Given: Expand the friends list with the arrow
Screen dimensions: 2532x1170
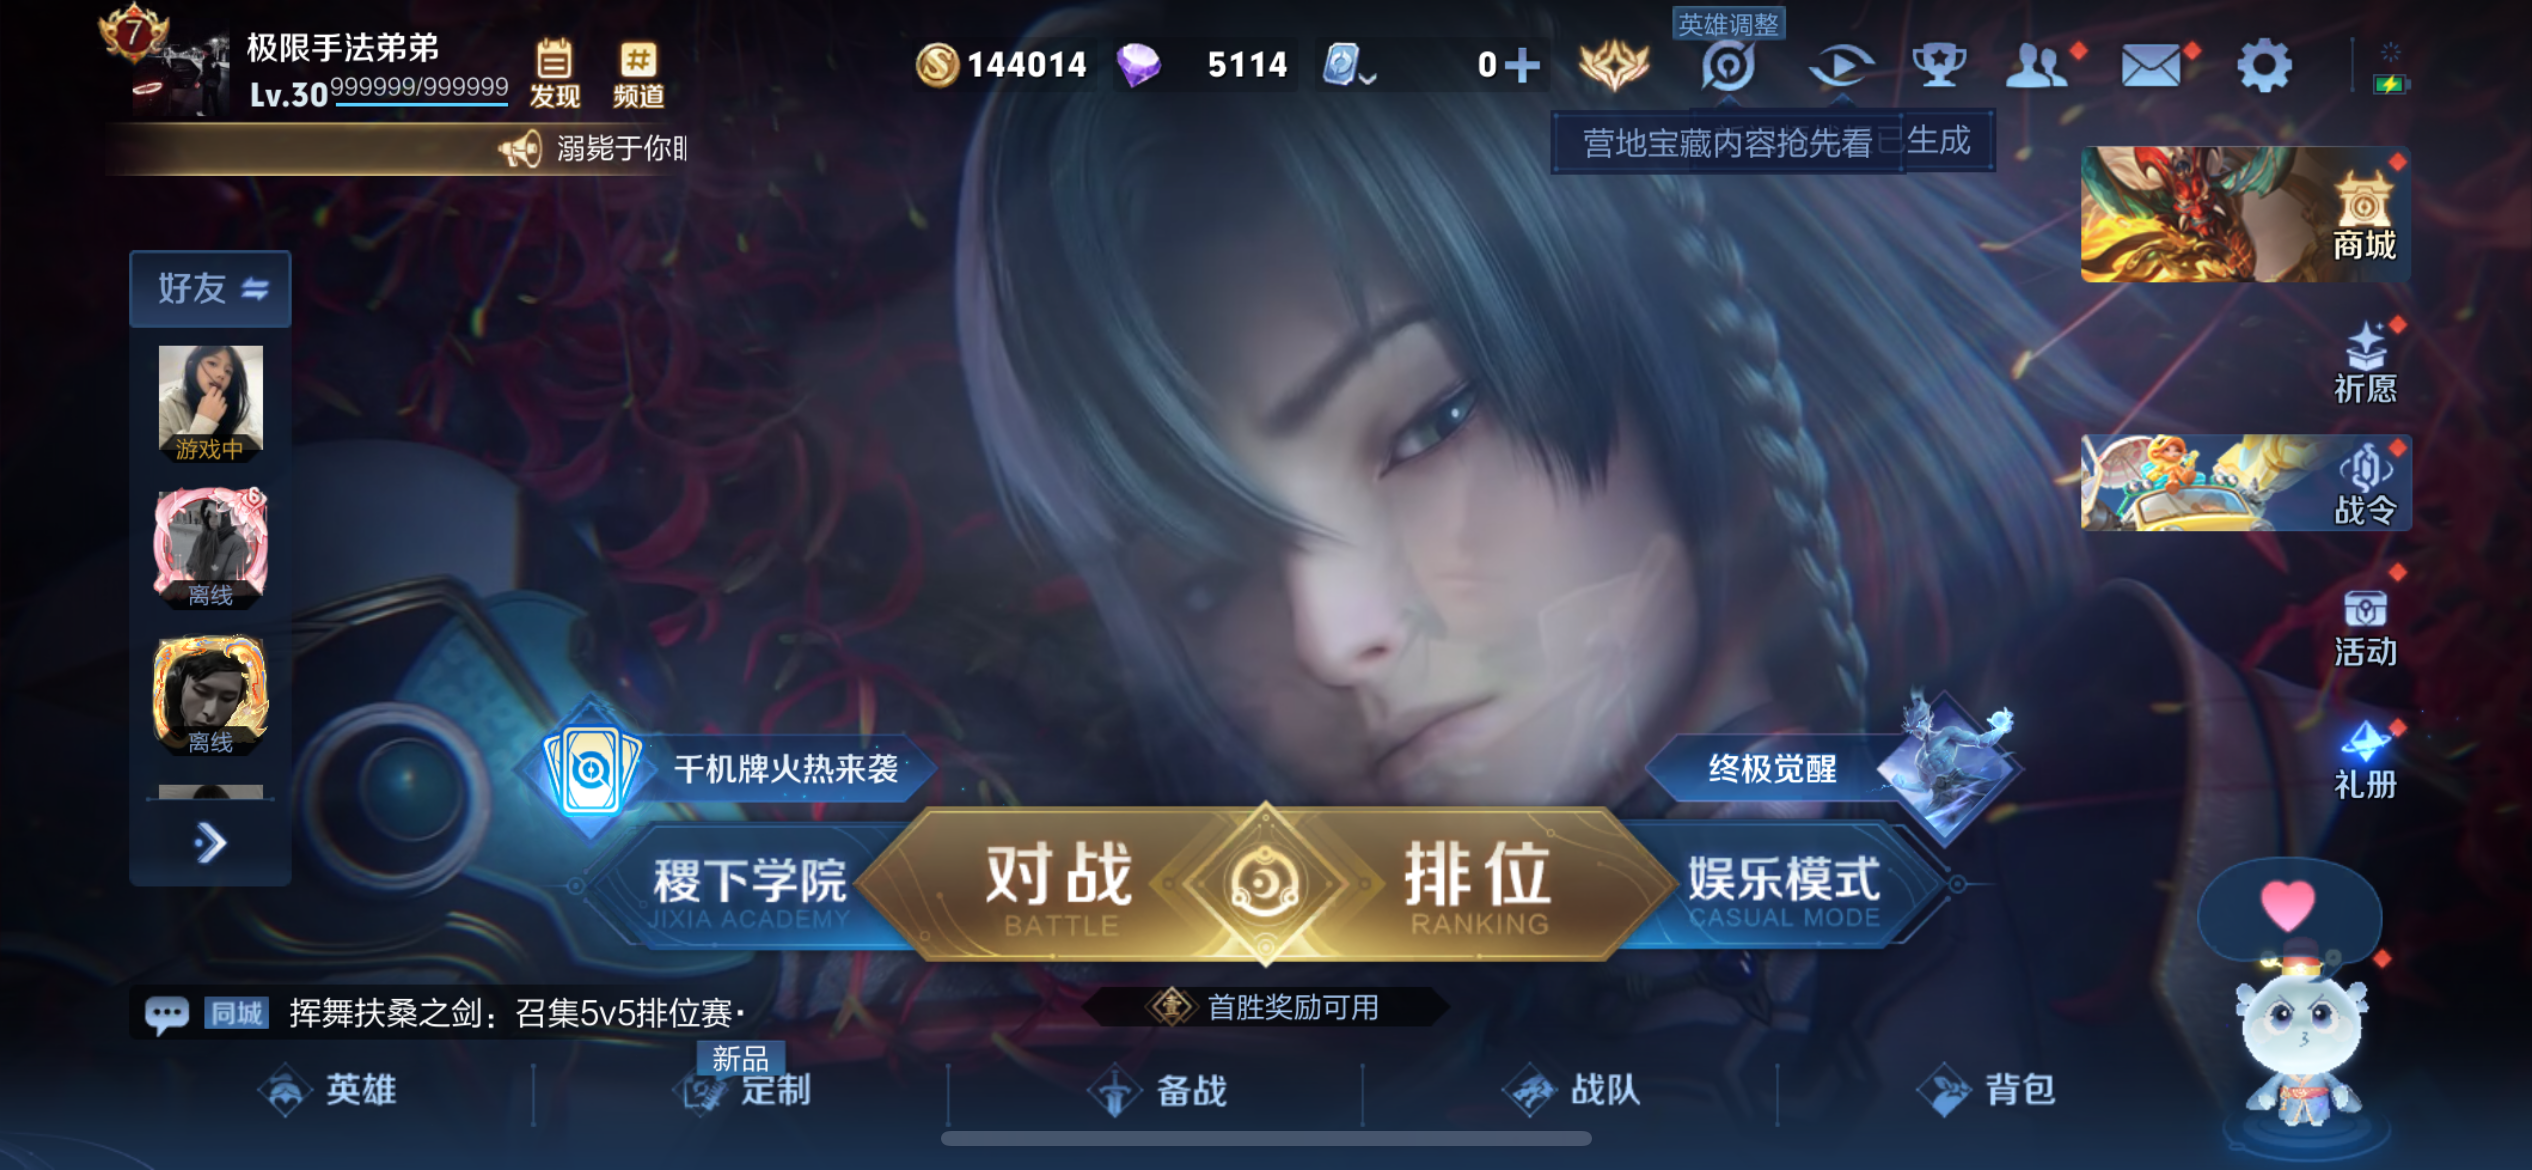Looking at the screenshot, I should coord(210,843).
